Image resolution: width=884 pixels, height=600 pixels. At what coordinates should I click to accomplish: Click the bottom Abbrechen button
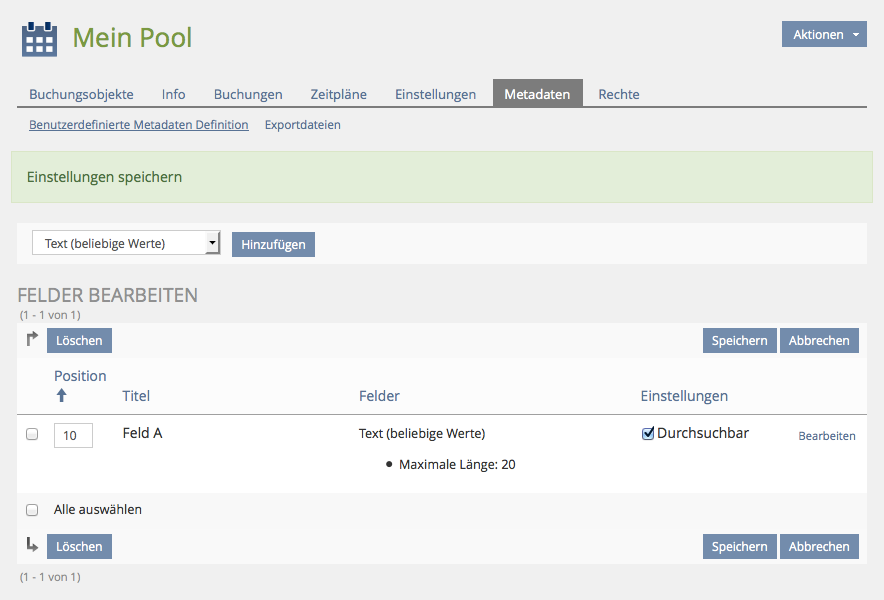818,546
